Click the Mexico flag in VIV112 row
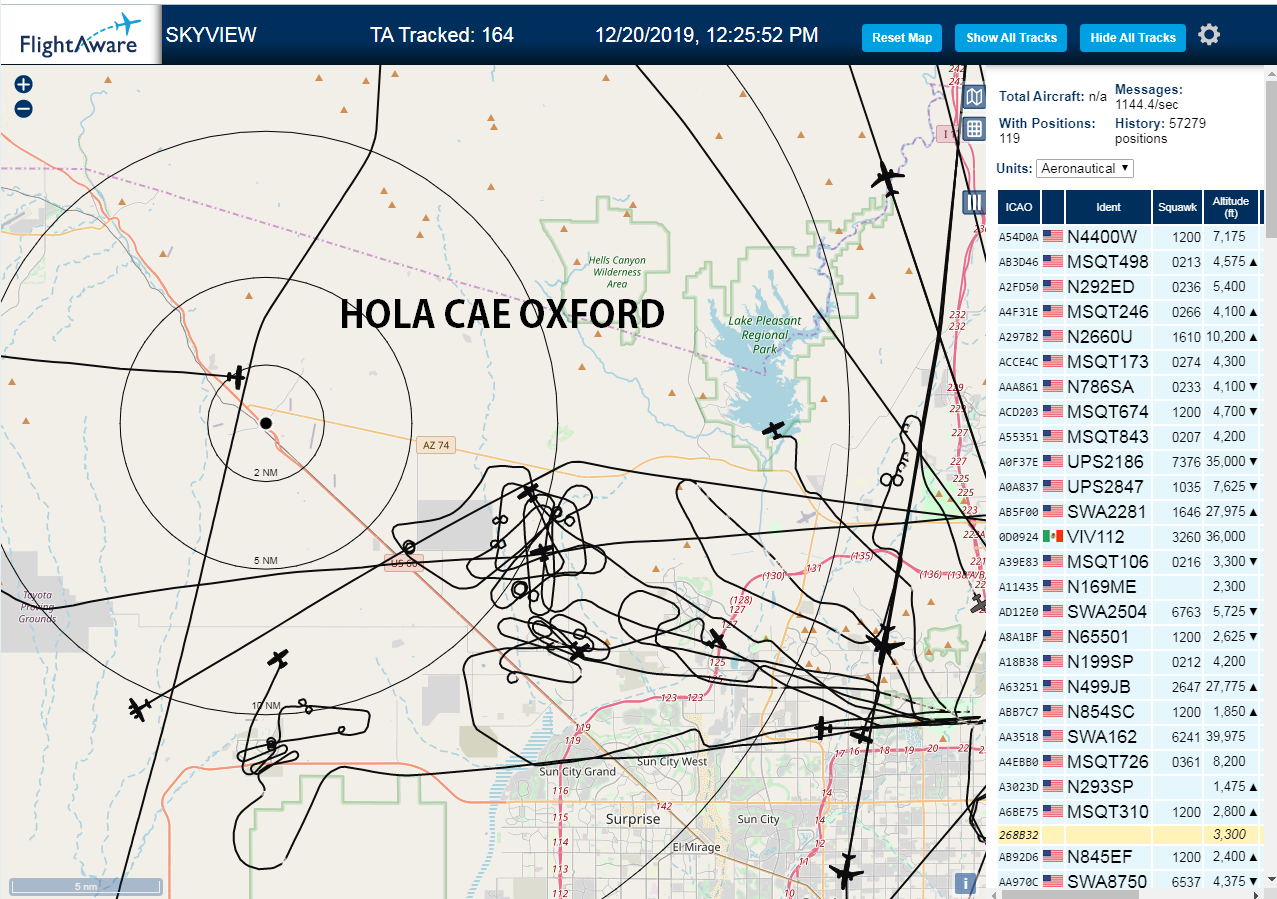The height and width of the screenshot is (899, 1277). (x=1053, y=537)
